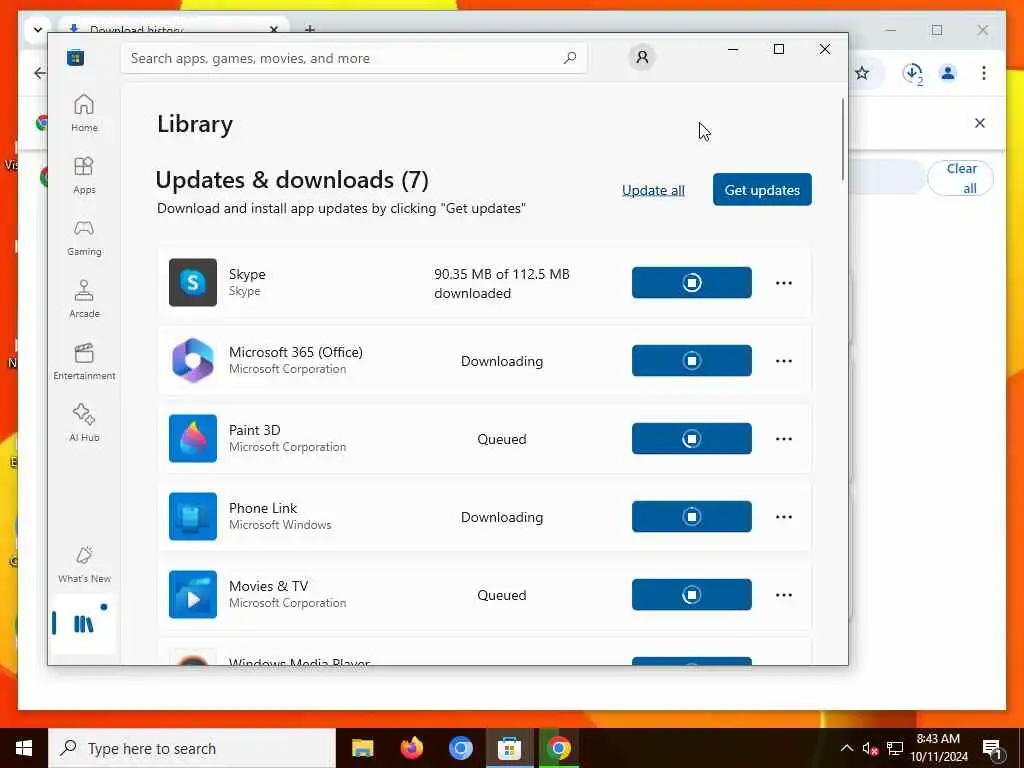Image resolution: width=1024 pixels, height=768 pixels.
Task: Open the Windows Start menu
Action: click(x=24, y=748)
